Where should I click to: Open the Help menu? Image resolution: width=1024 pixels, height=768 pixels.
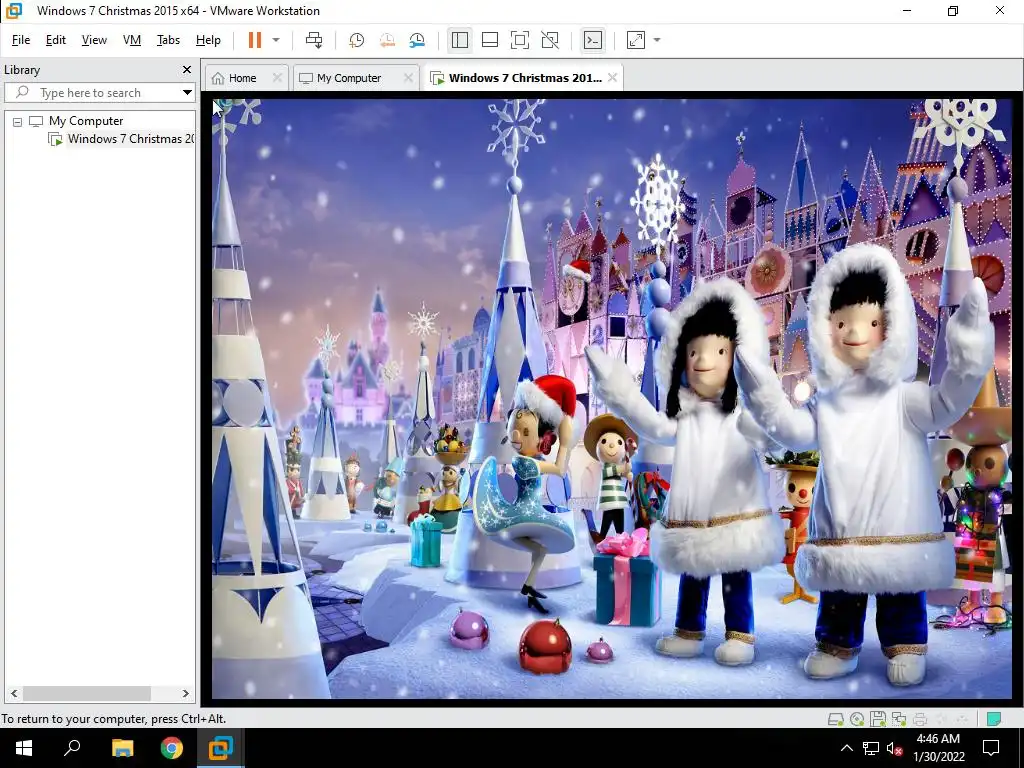click(x=208, y=40)
